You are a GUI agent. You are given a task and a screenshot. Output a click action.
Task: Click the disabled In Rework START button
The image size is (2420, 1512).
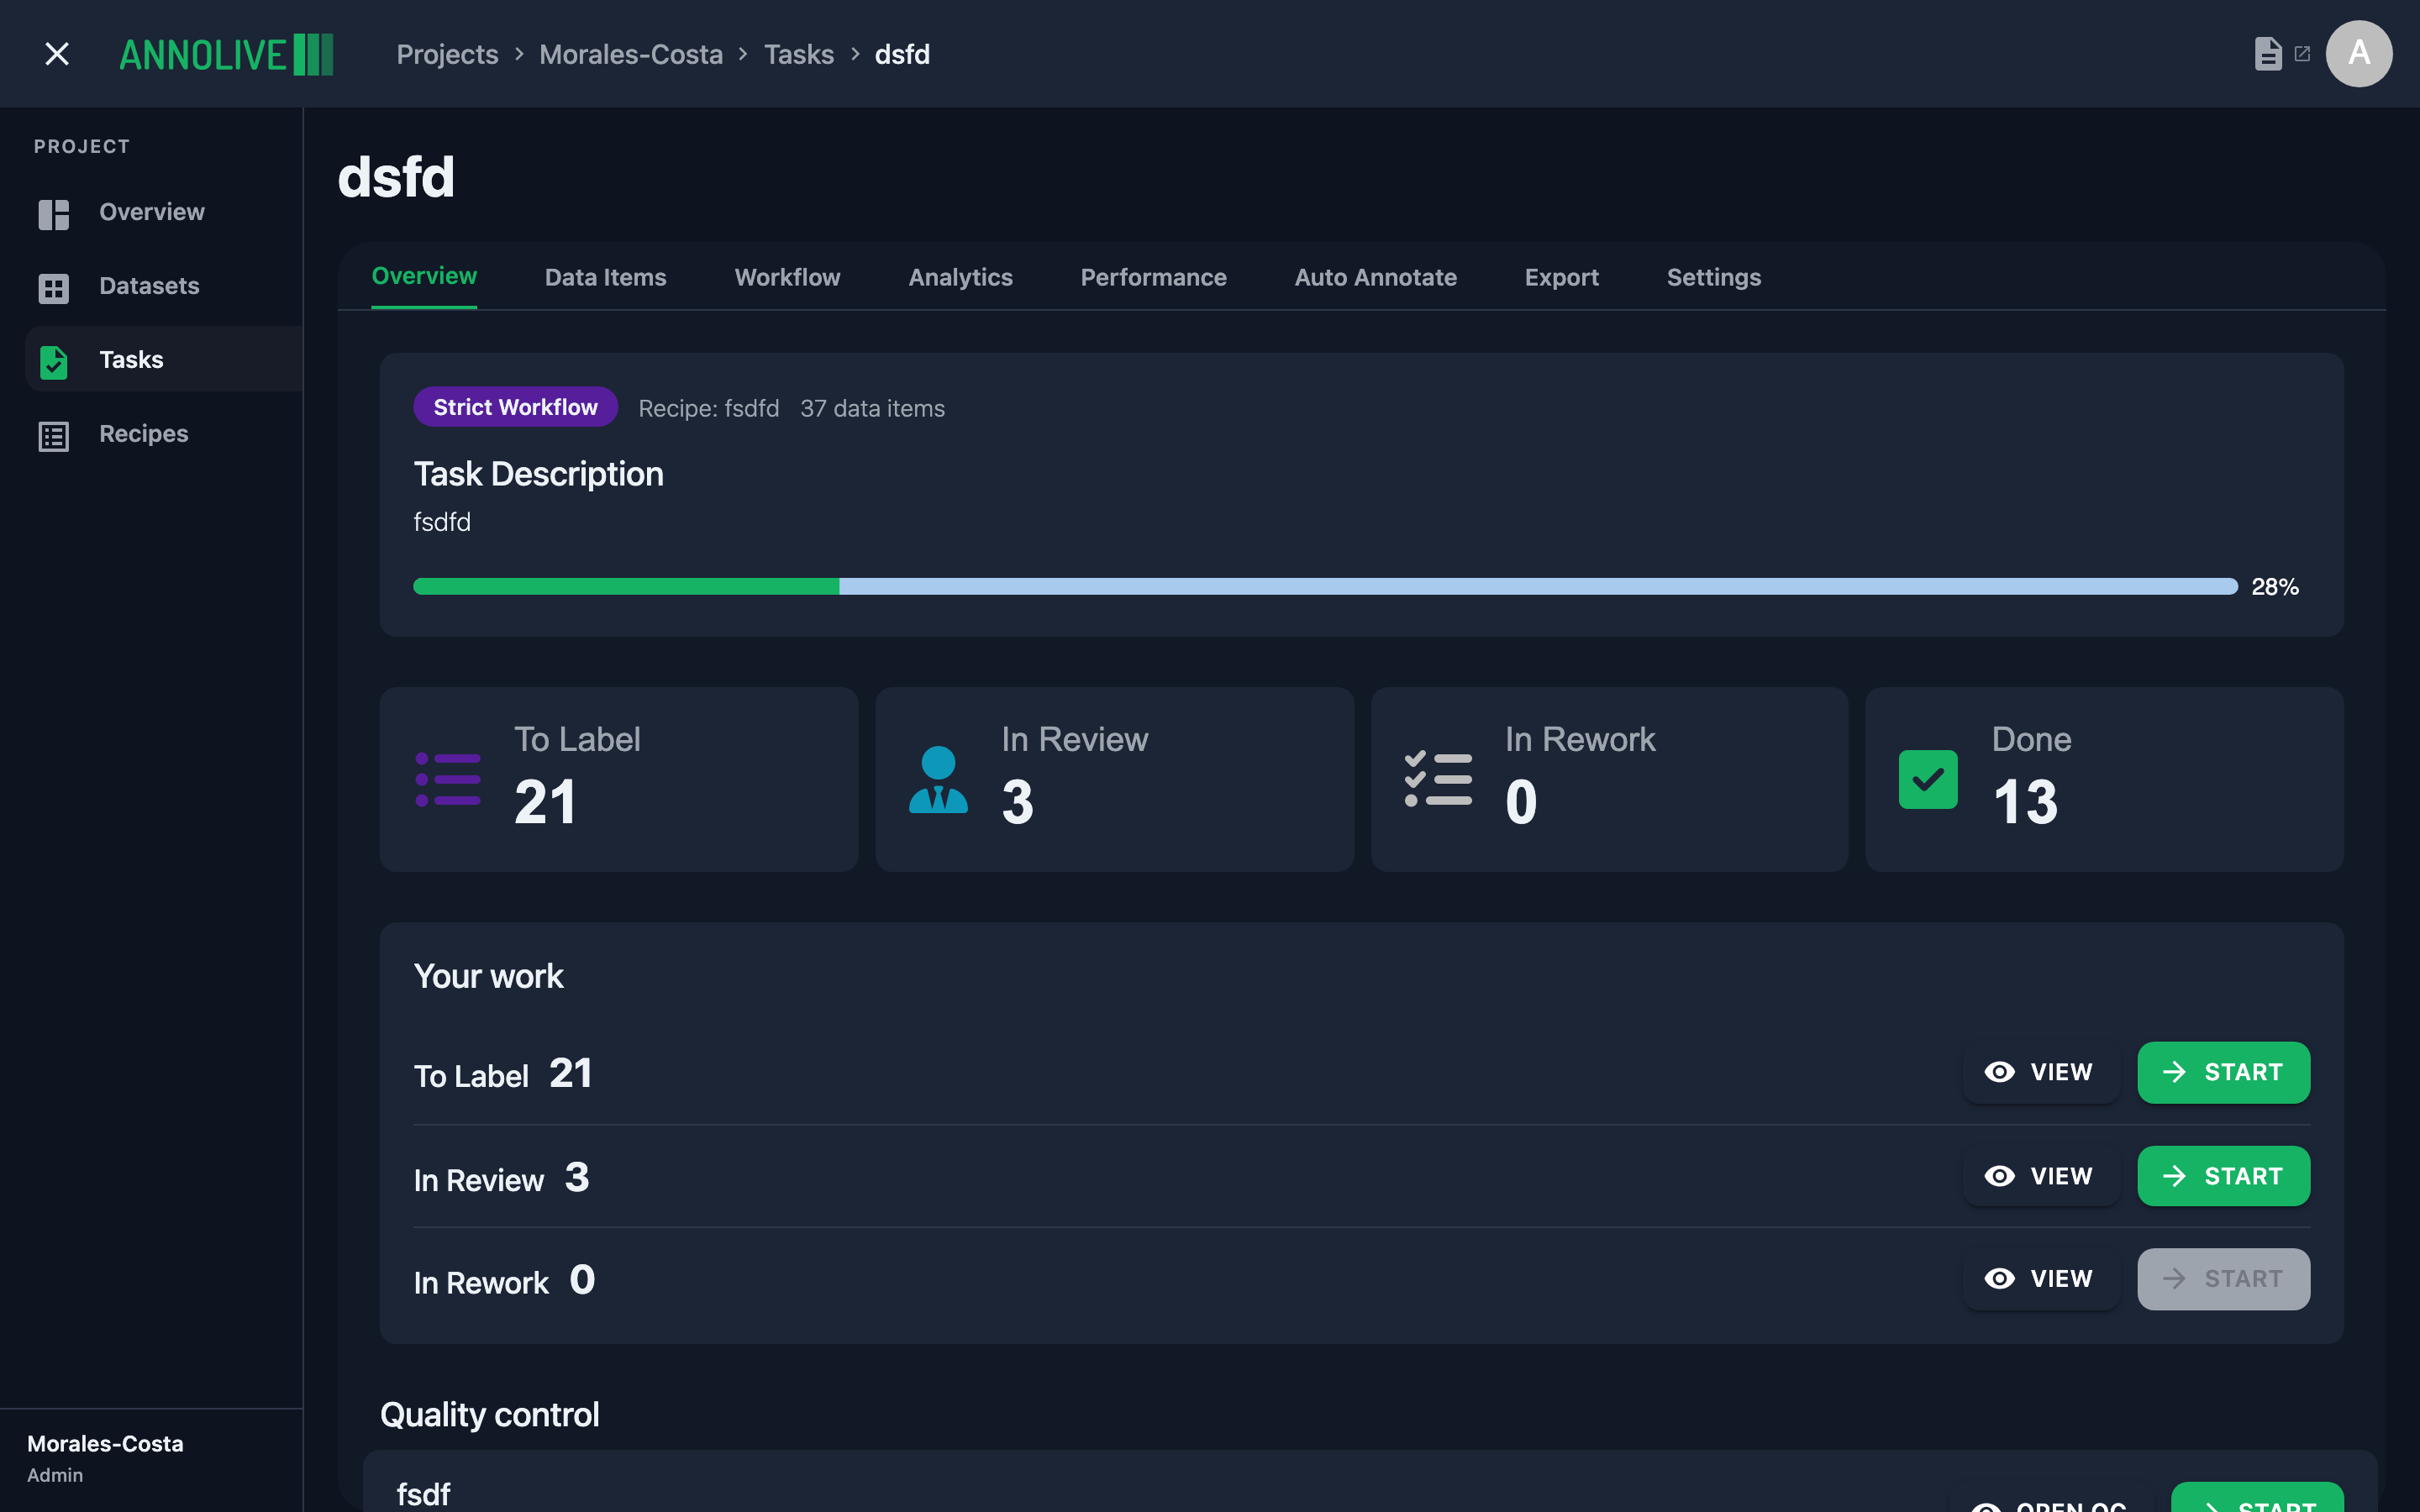tap(2223, 1279)
